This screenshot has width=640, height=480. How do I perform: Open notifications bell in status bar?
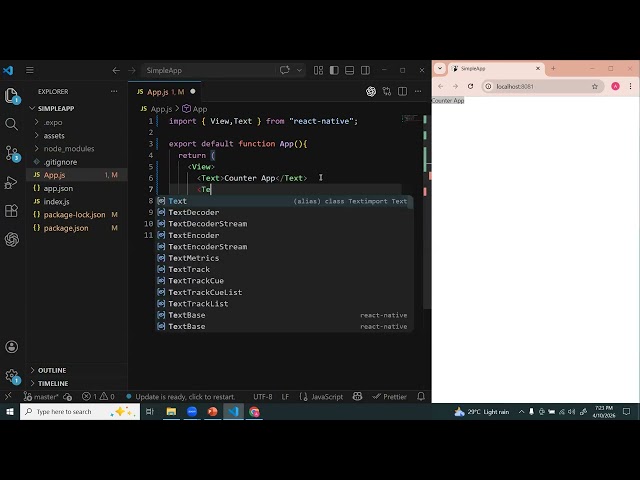click(x=421, y=396)
